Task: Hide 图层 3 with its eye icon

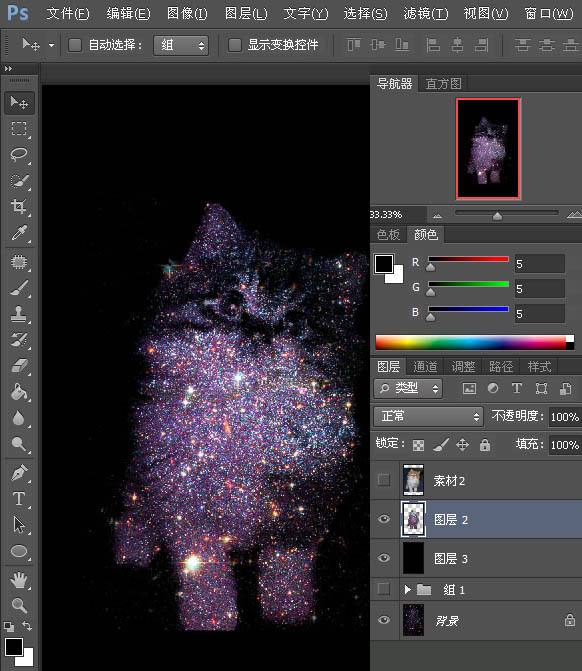Action: click(384, 558)
